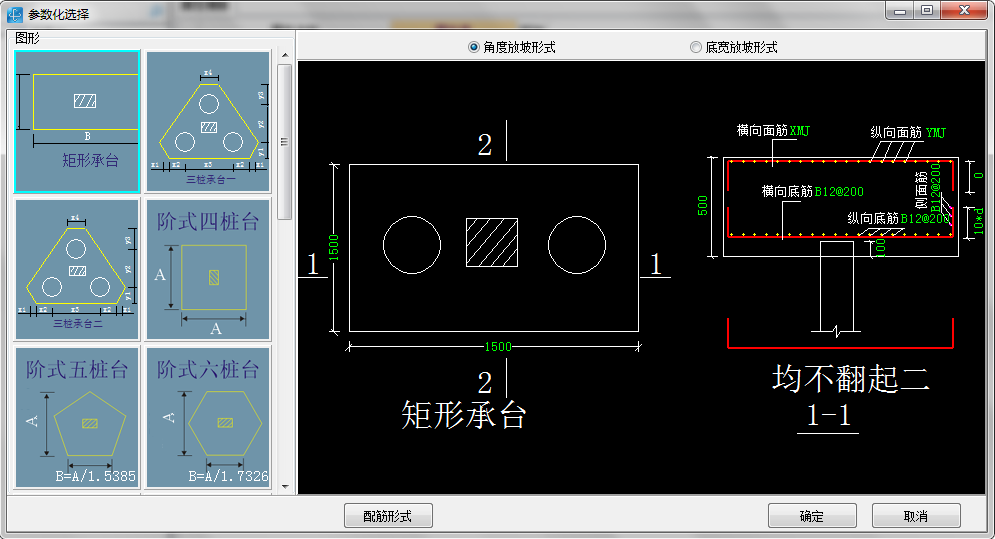
Task: Click the 矩形承台 drawing title
Action: click(465, 415)
